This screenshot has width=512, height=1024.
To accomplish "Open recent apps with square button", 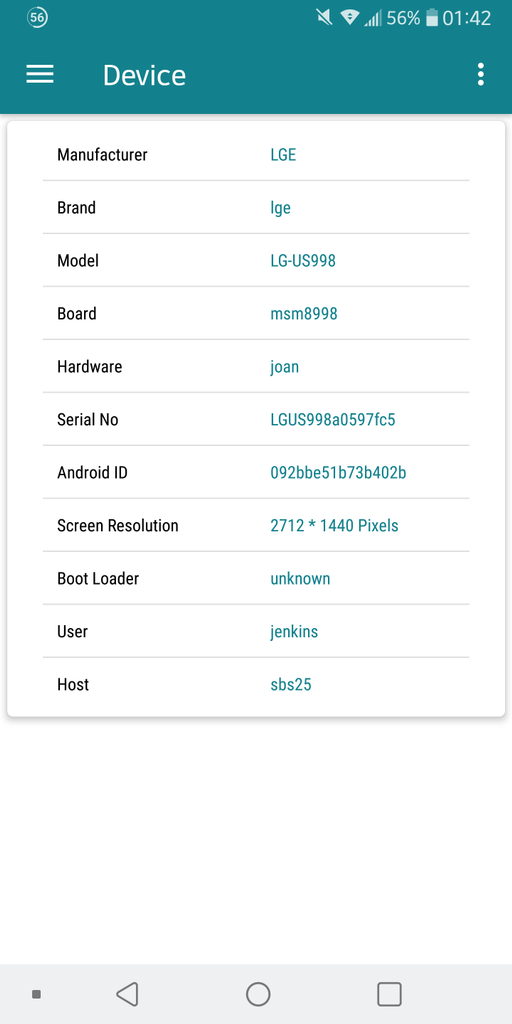I will [389, 994].
